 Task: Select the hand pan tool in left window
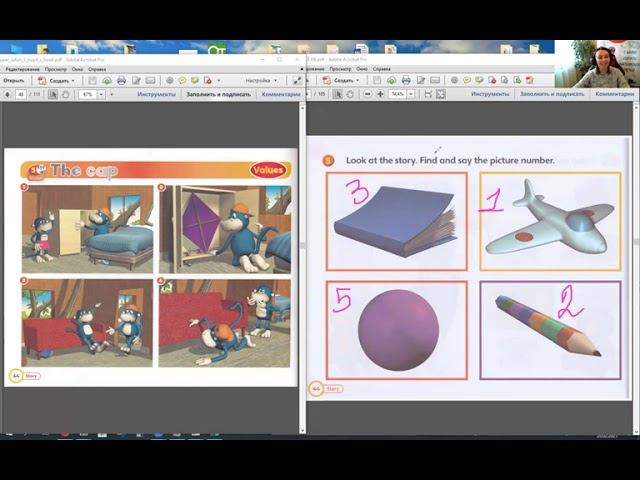point(65,94)
